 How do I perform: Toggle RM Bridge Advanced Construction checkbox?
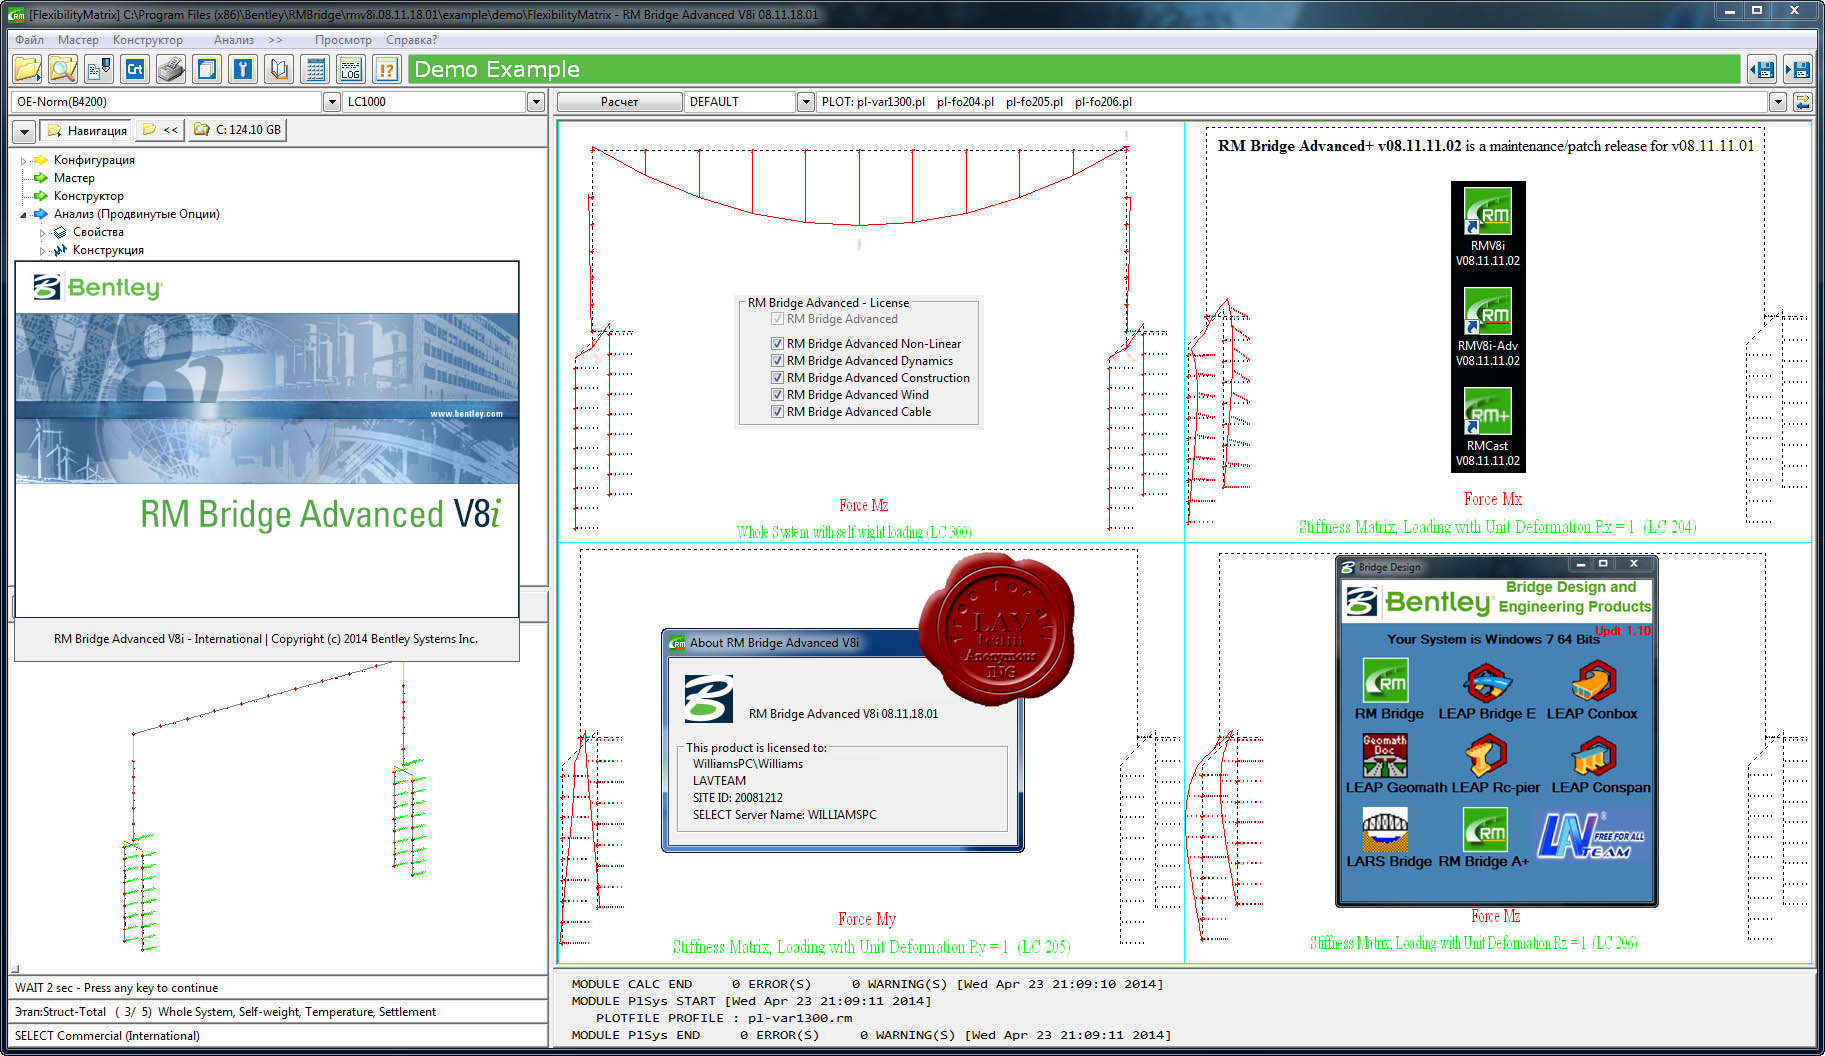pyautogui.click(x=777, y=378)
